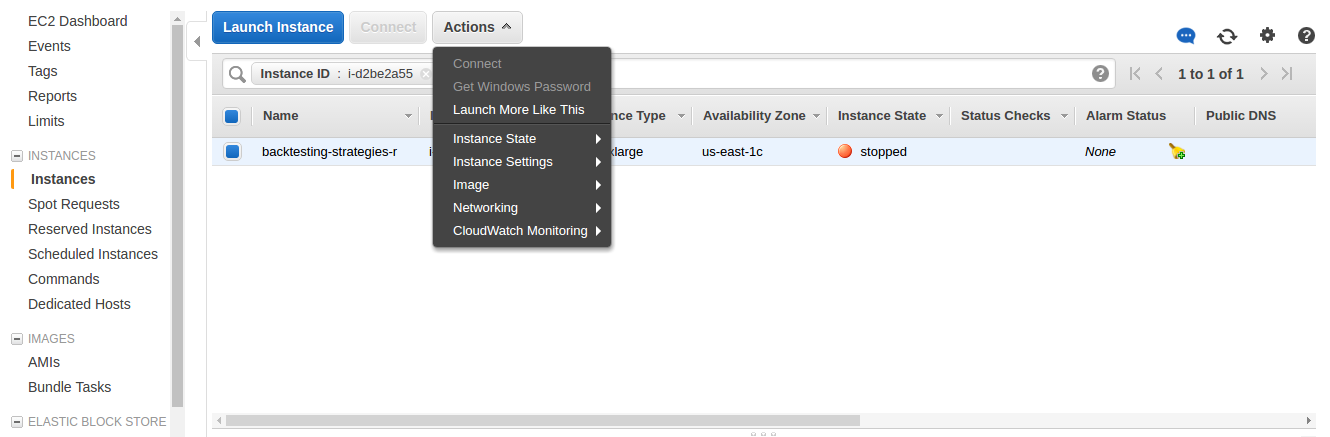The height and width of the screenshot is (437, 1330).
Task: Click the horizontal scrollbar left arrow
Action: pyautogui.click(x=219, y=420)
